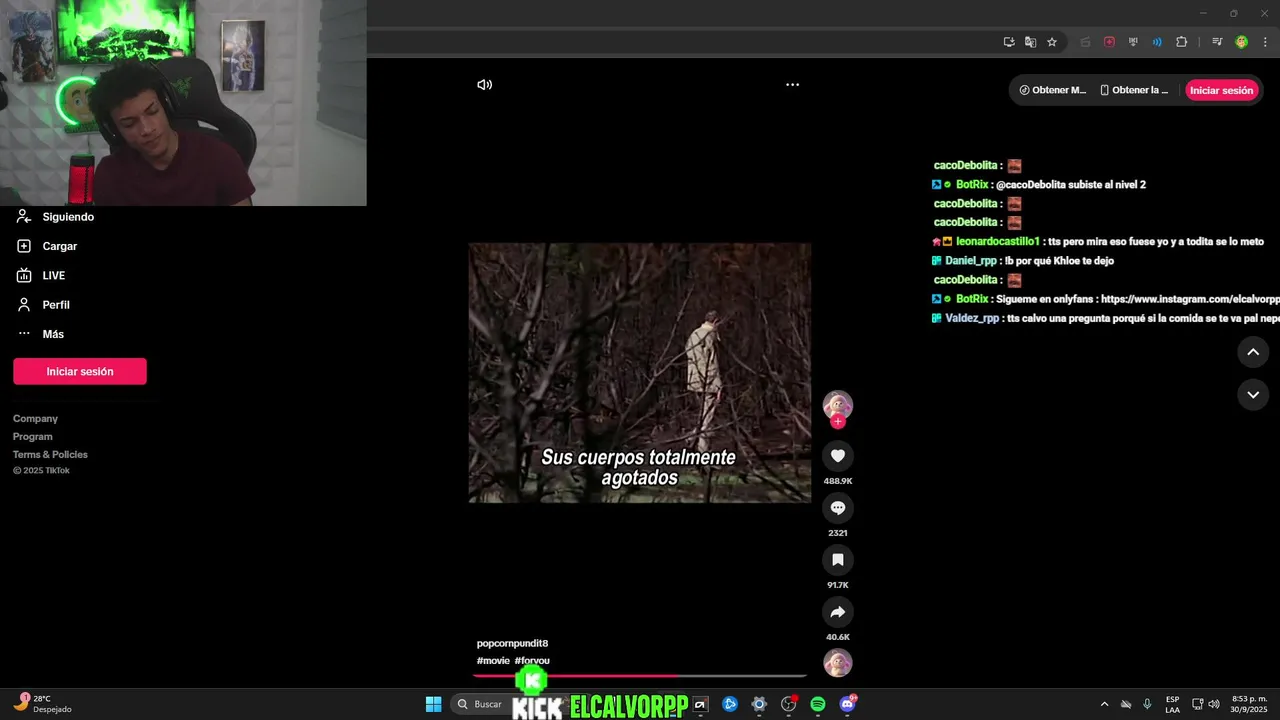Screen dimensions: 1280x720
Task: Follow the creator with the plus badge
Action: tap(838, 422)
